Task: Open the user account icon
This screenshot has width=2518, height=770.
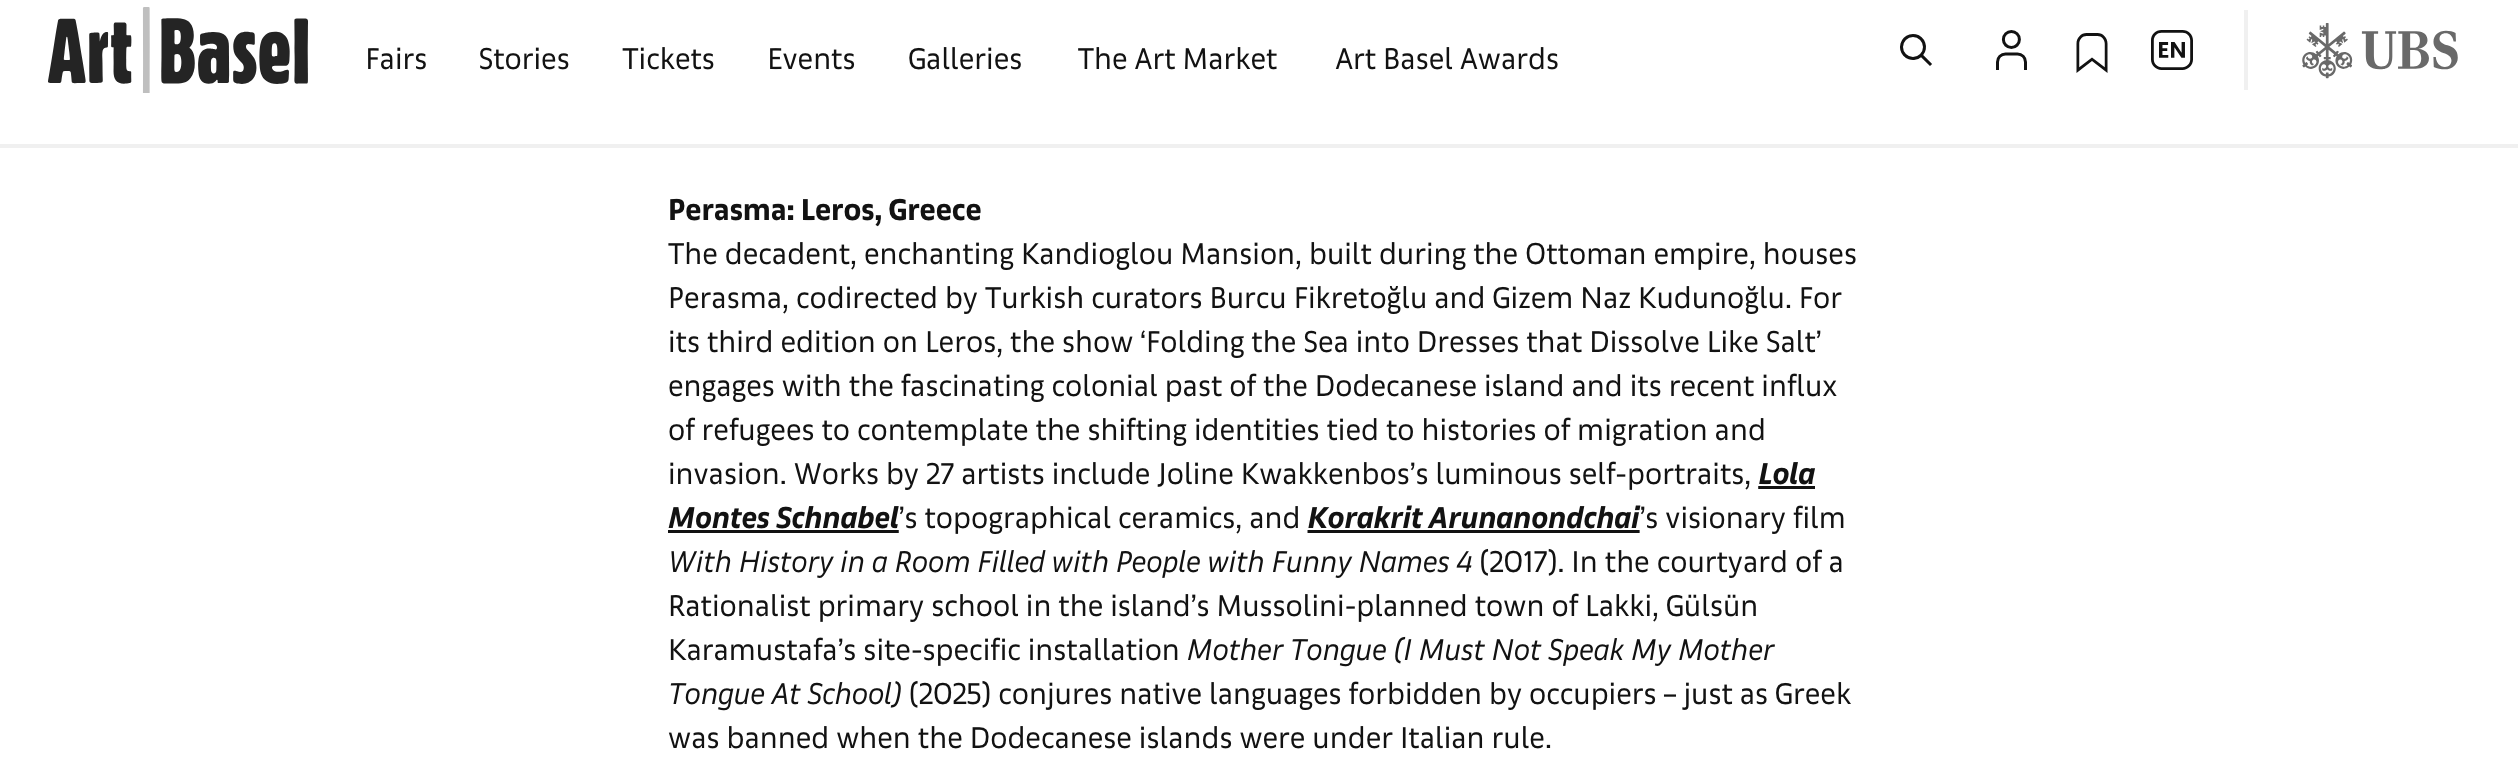Action: (x=2010, y=51)
